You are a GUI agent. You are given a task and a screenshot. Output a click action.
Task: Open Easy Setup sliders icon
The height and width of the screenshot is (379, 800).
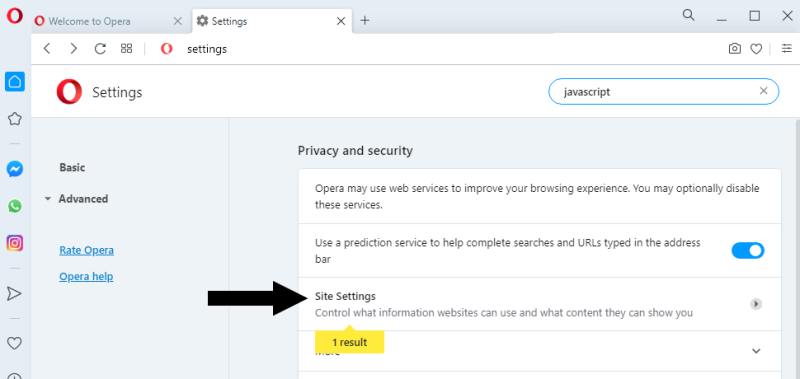[x=787, y=49]
